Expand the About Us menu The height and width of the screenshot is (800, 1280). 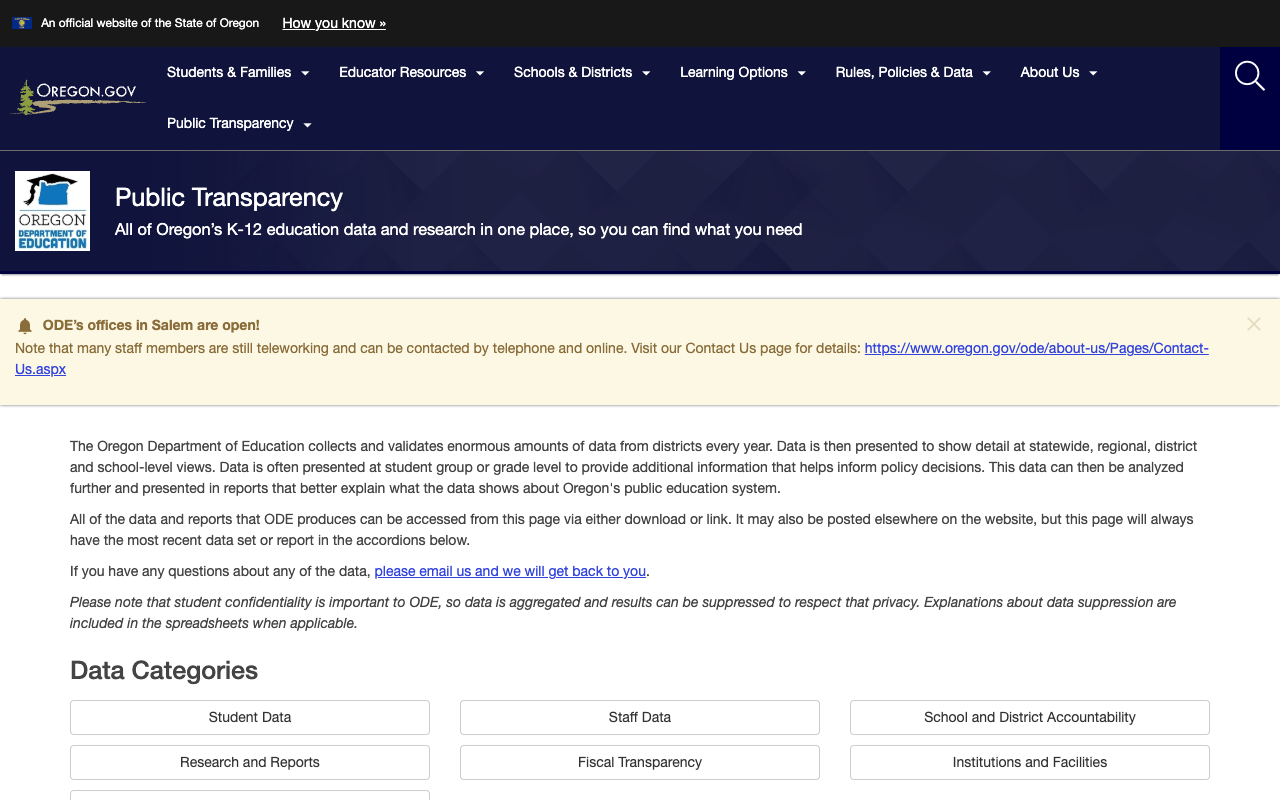click(x=1059, y=72)
